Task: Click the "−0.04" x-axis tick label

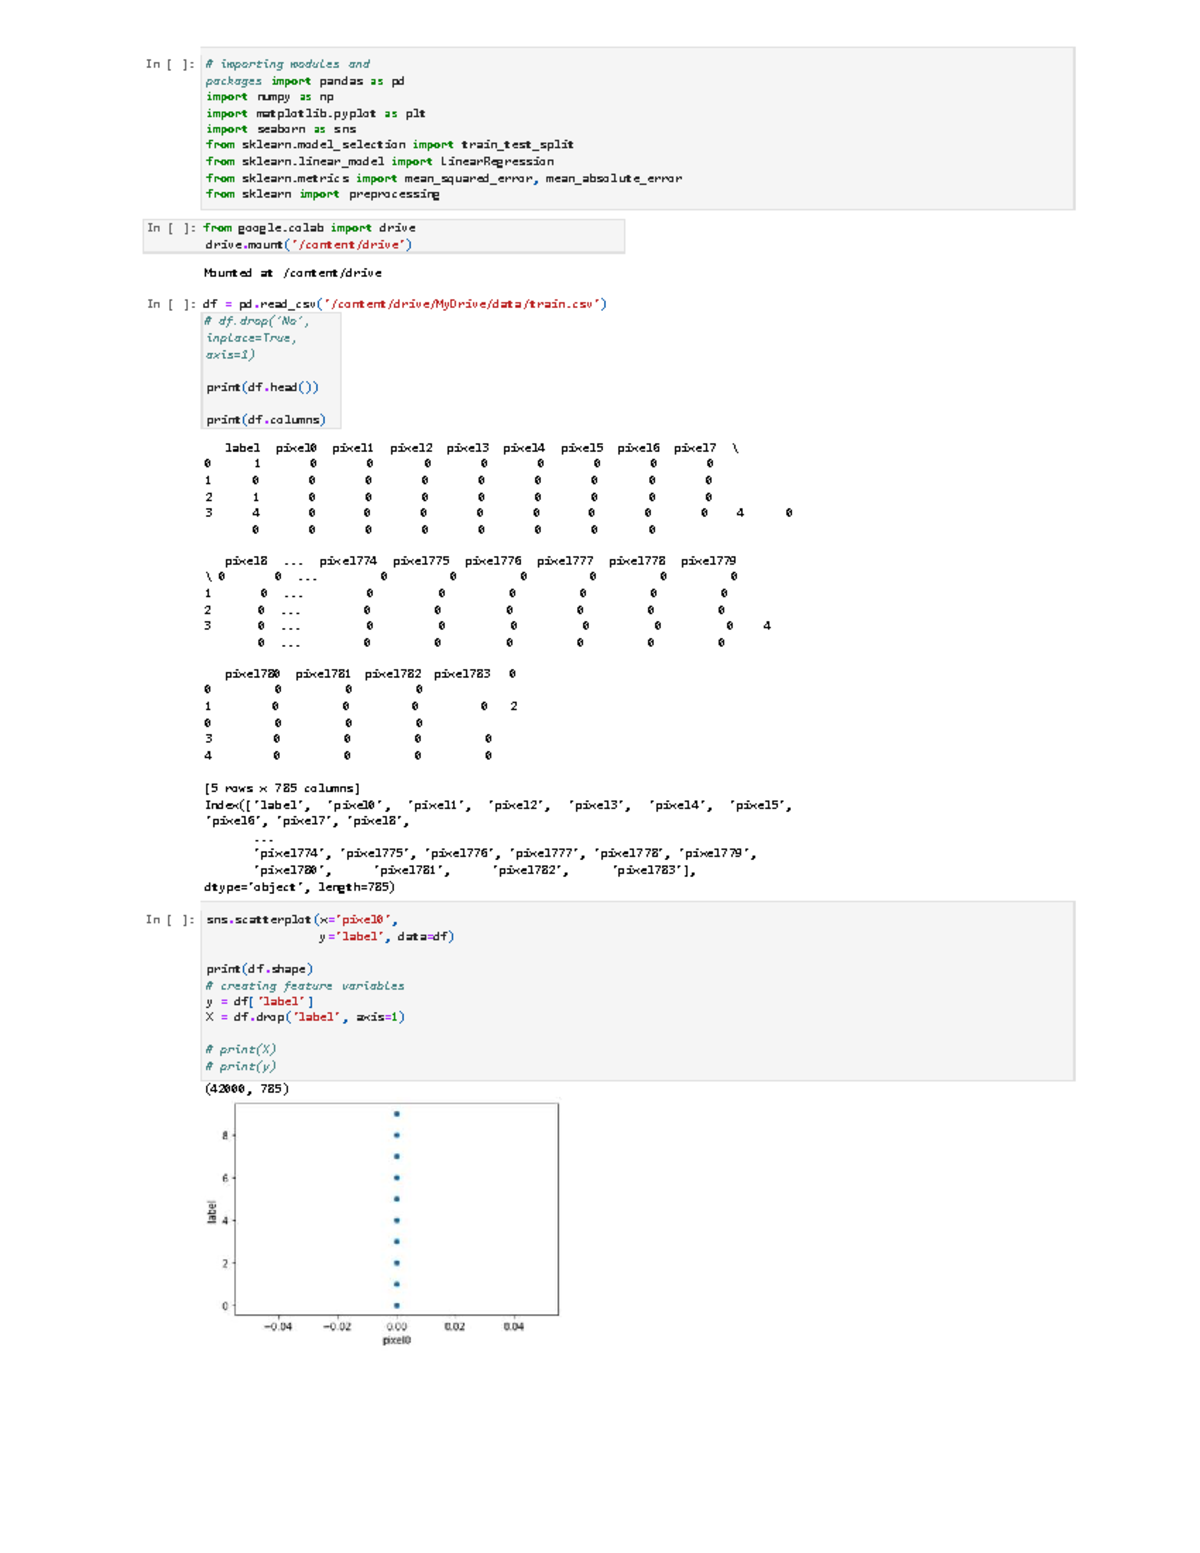Action: point(278,1326)
